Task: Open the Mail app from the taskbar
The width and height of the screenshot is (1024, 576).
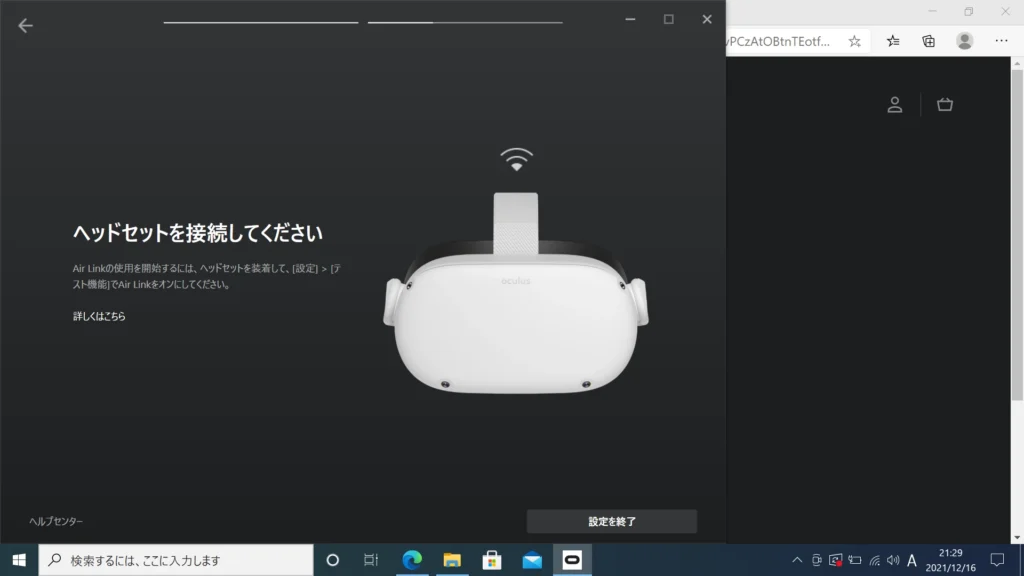Action: click(x=532, y=560)
